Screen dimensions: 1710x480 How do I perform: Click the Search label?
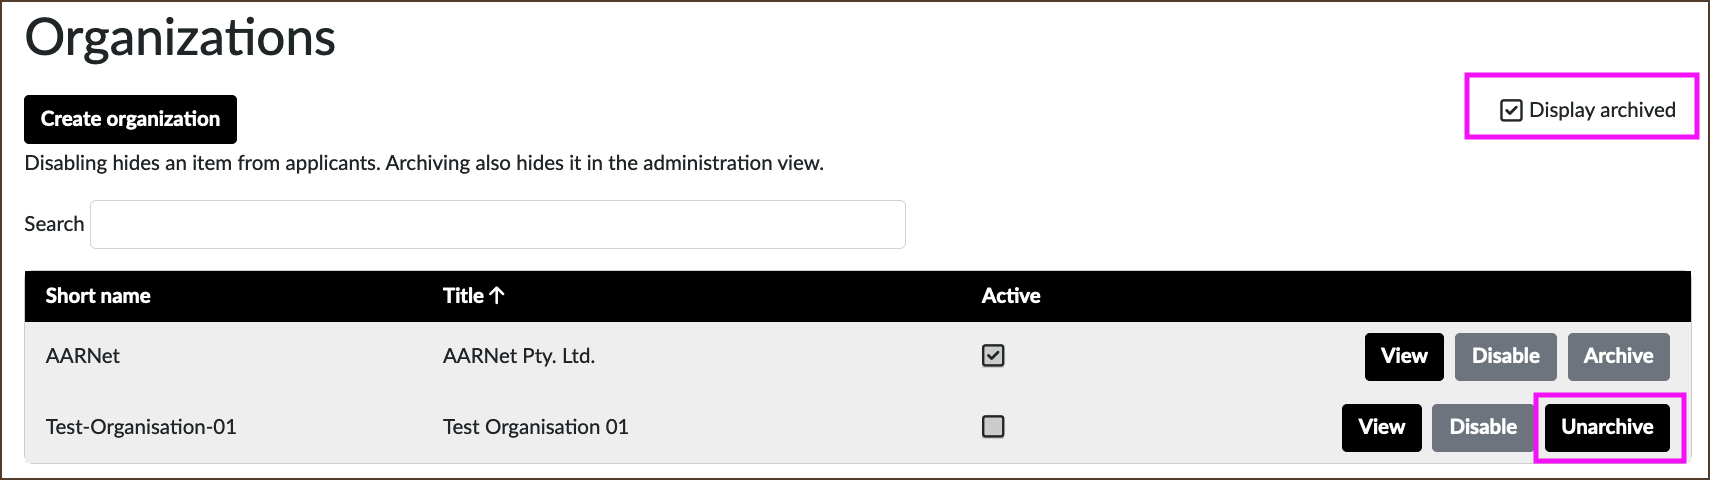tap(54, 224)
